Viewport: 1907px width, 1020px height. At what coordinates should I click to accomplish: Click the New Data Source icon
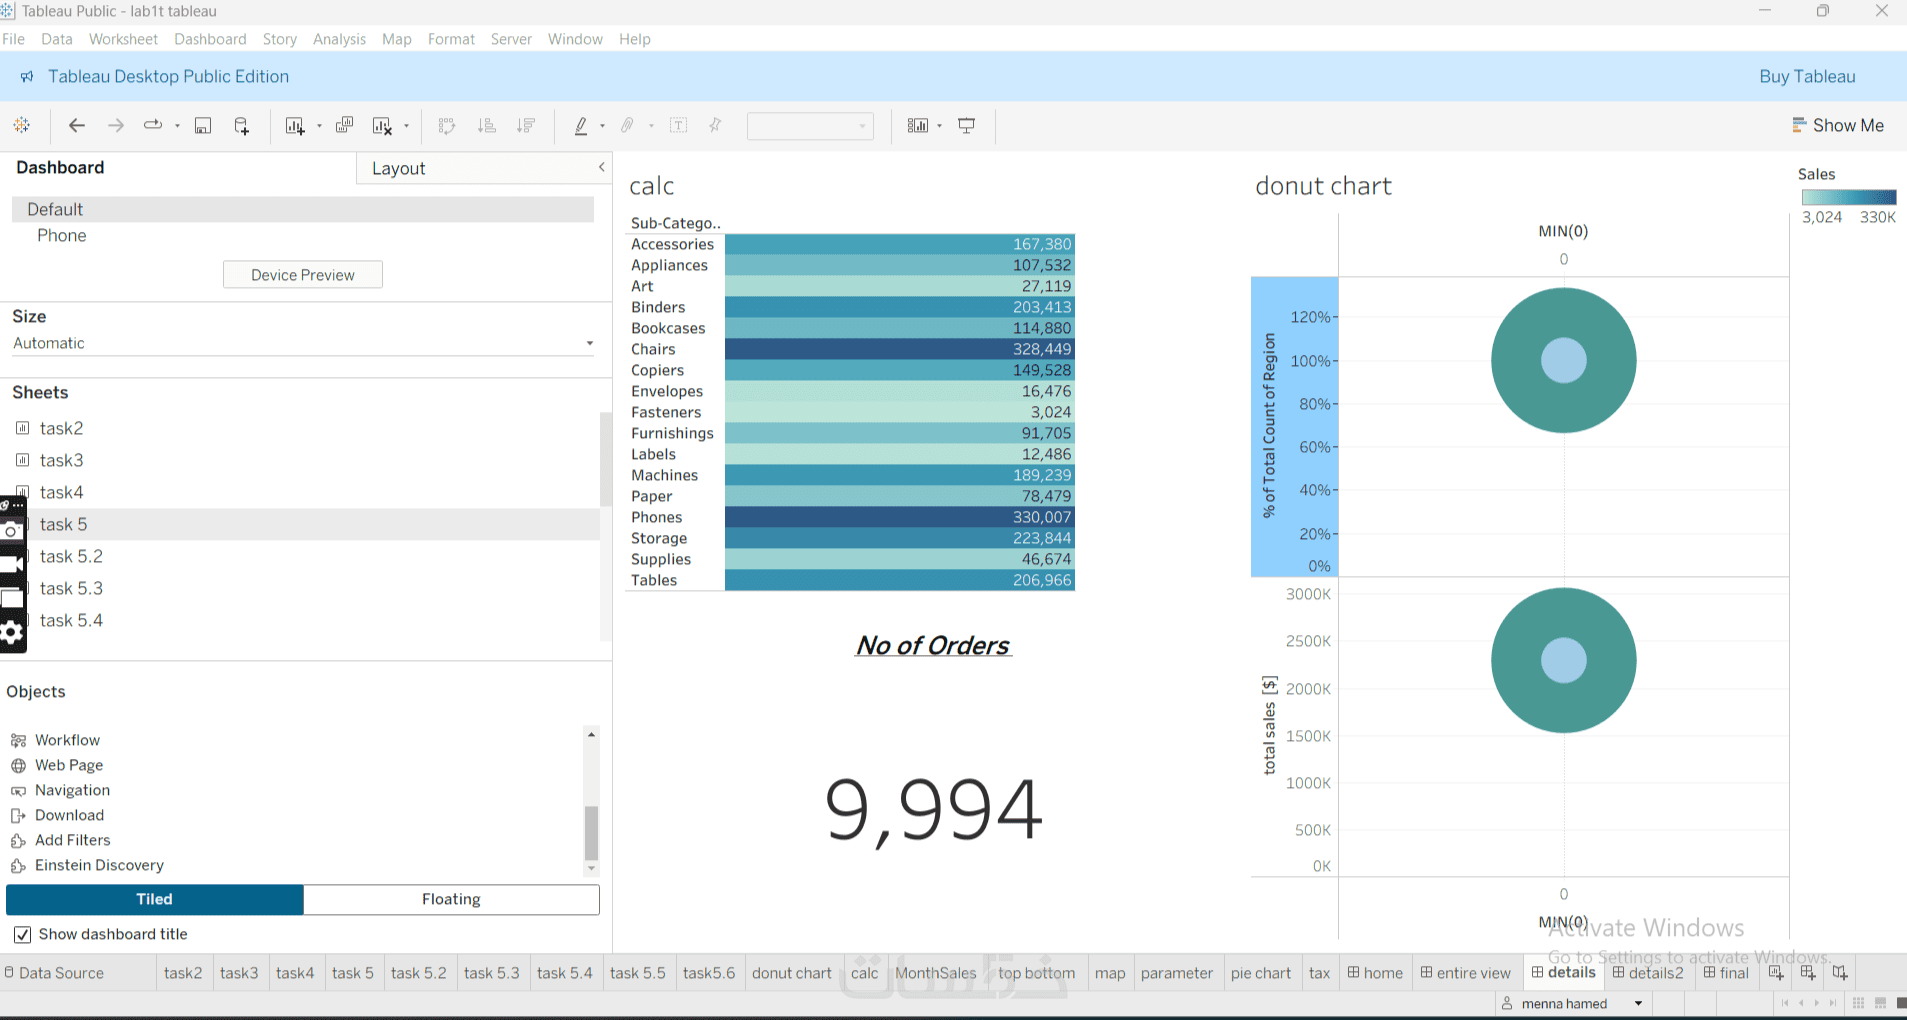click(242, 125)
